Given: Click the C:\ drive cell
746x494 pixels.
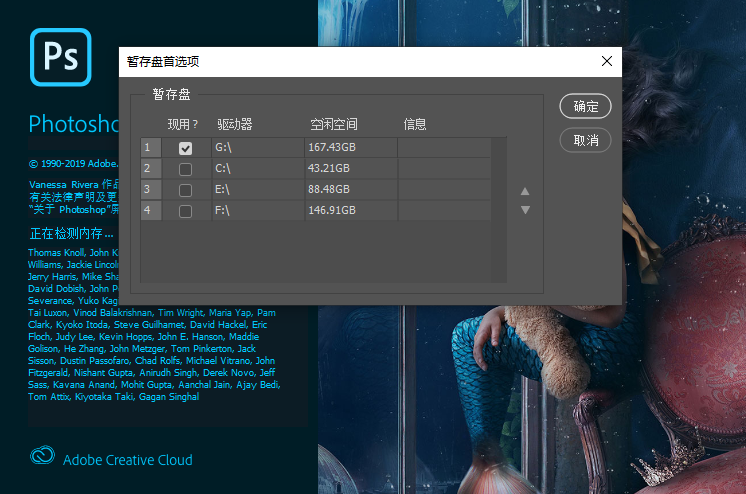Looking at the screenshot, I should pyautogui.click(x=258, y=168).
